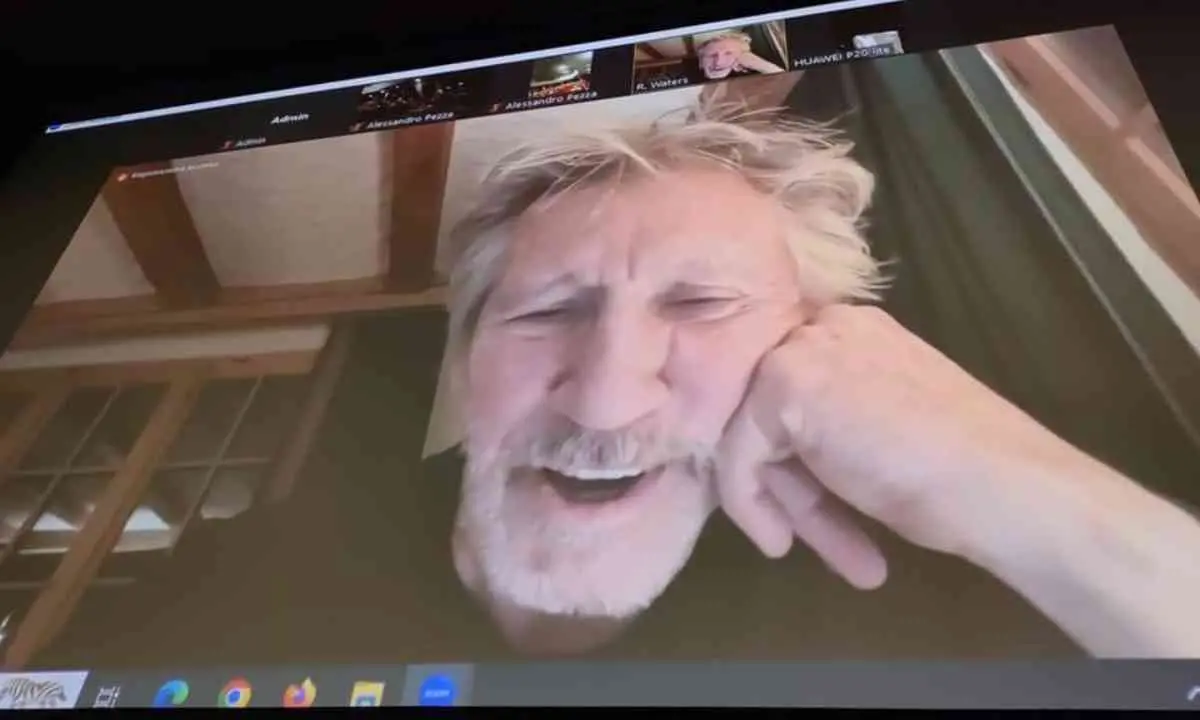Open Firefox from the taskbar

coord(299,692)
